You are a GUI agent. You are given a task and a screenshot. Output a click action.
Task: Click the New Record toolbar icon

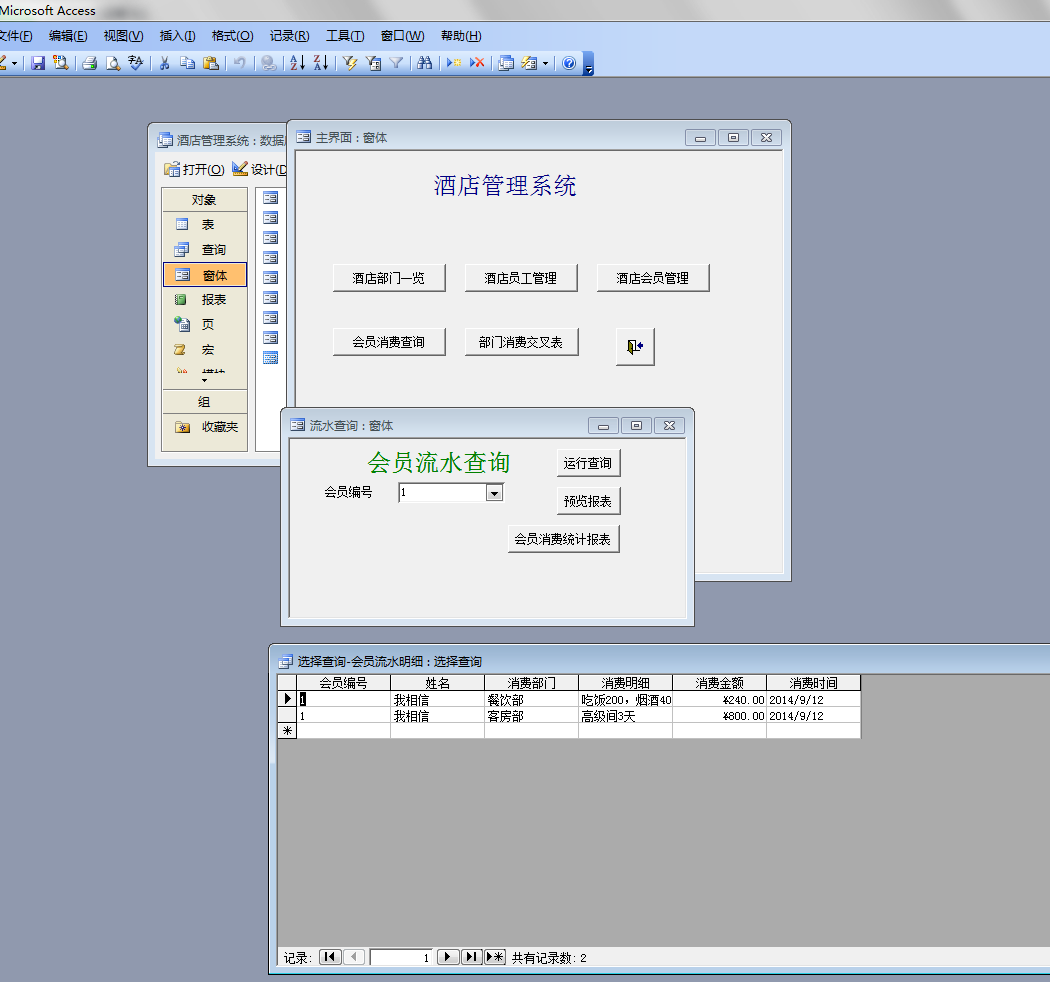[454, 63]
